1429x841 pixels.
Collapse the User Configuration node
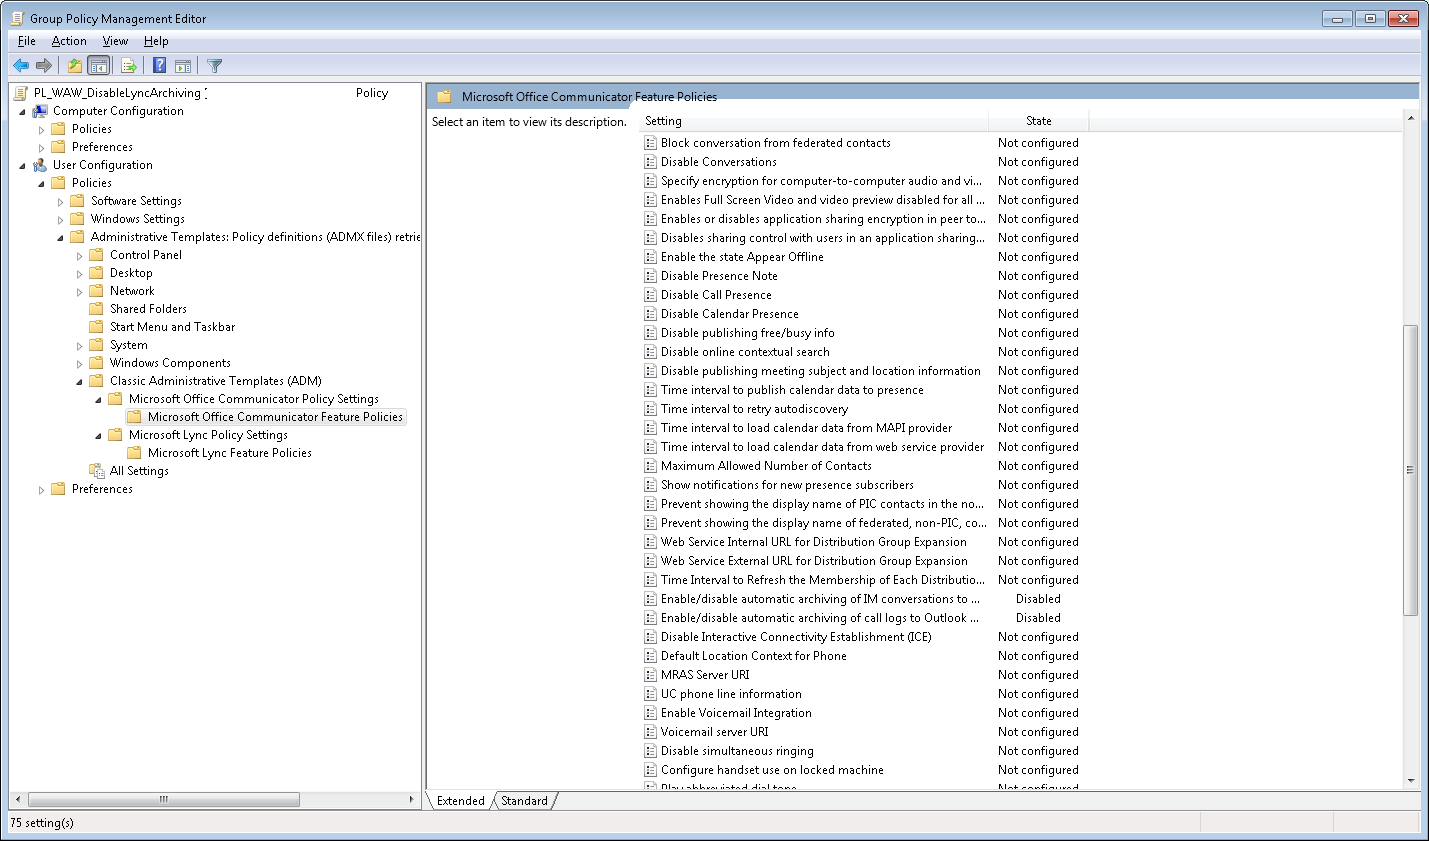coord(22,166)
